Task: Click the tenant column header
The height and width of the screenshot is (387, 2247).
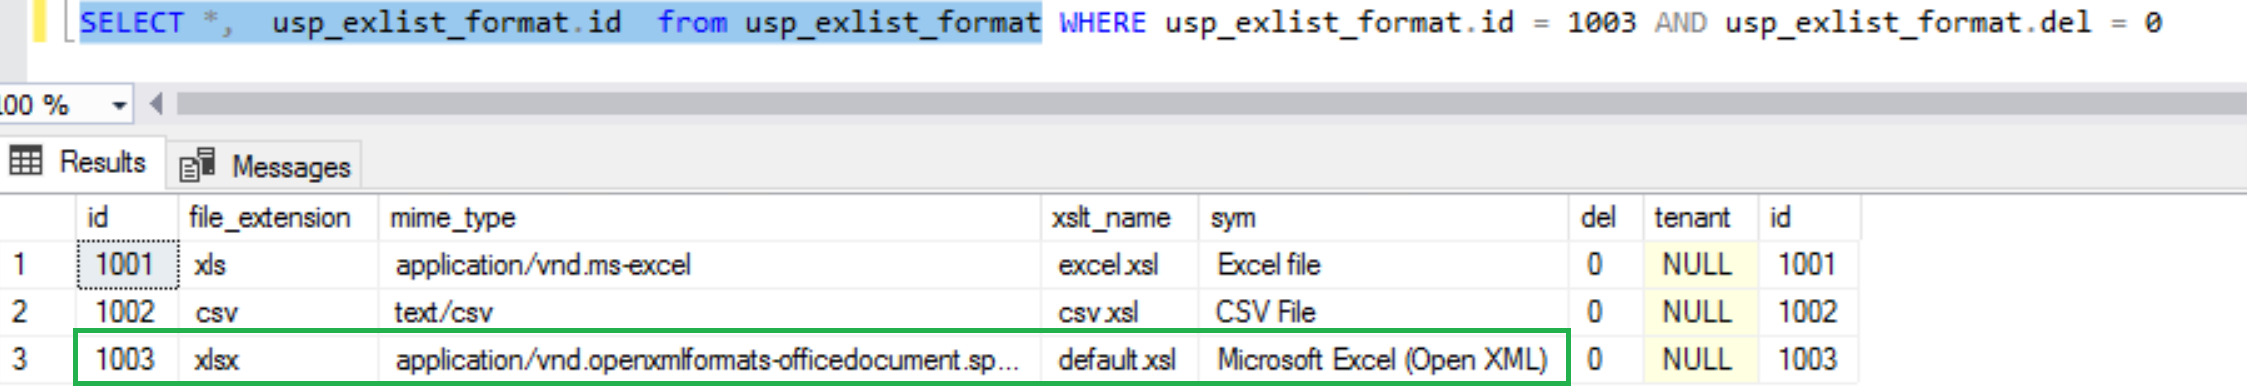Action: click(1692, 218)
